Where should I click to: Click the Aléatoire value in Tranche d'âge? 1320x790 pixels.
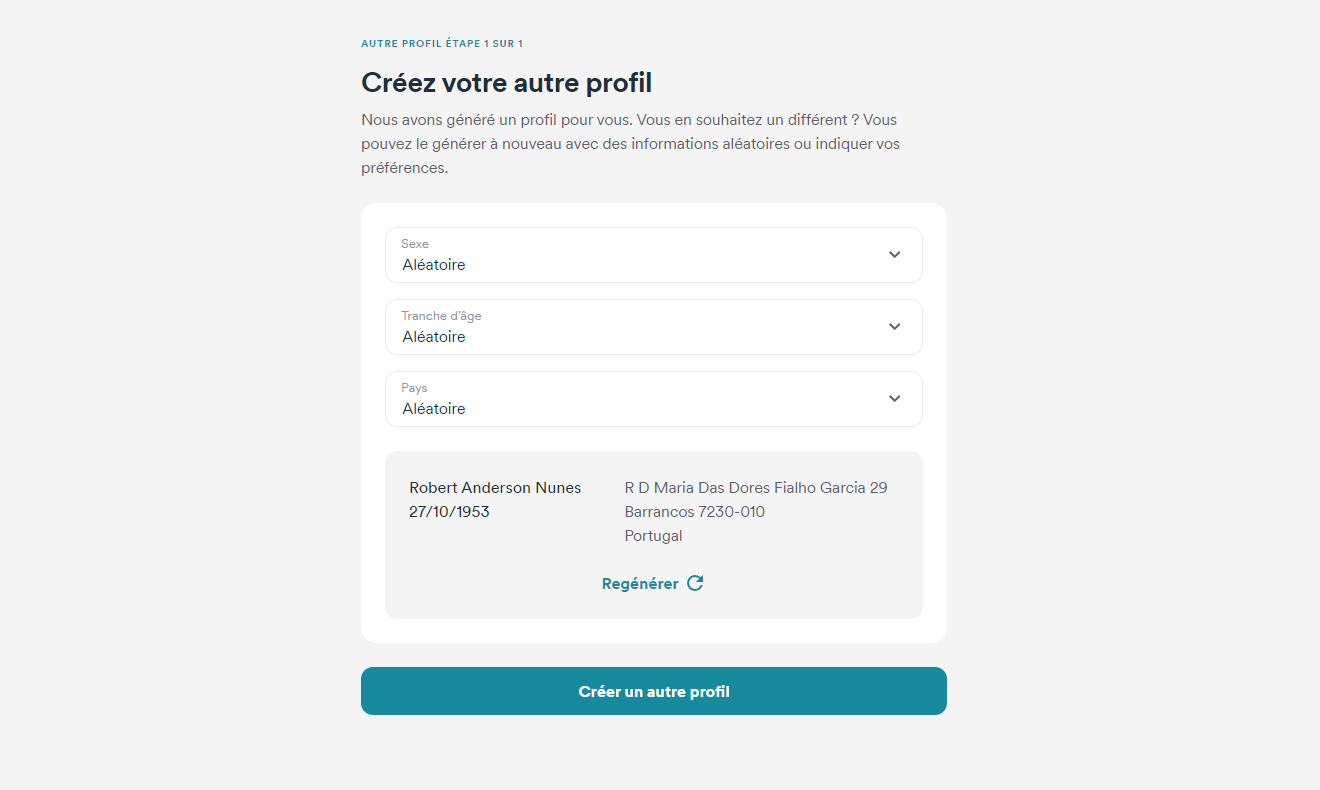[433, 336]
